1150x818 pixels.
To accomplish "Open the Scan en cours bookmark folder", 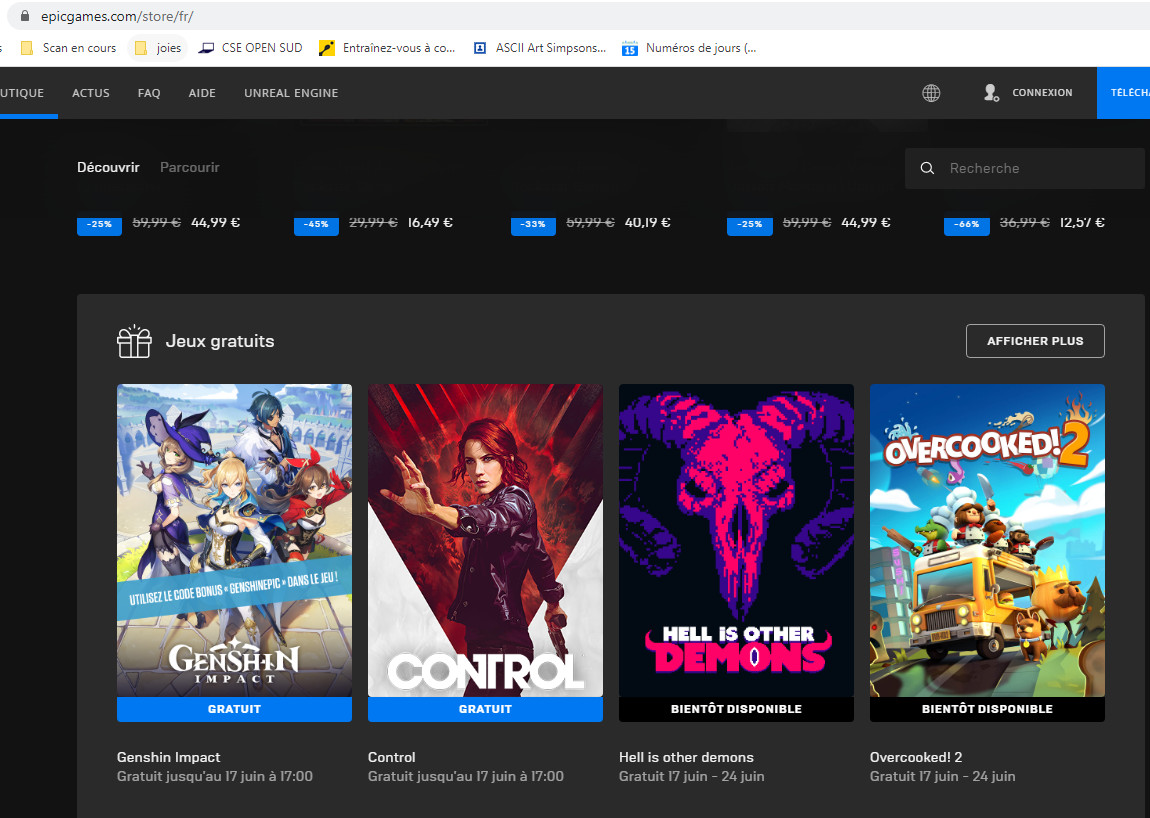I will (69, 48).
